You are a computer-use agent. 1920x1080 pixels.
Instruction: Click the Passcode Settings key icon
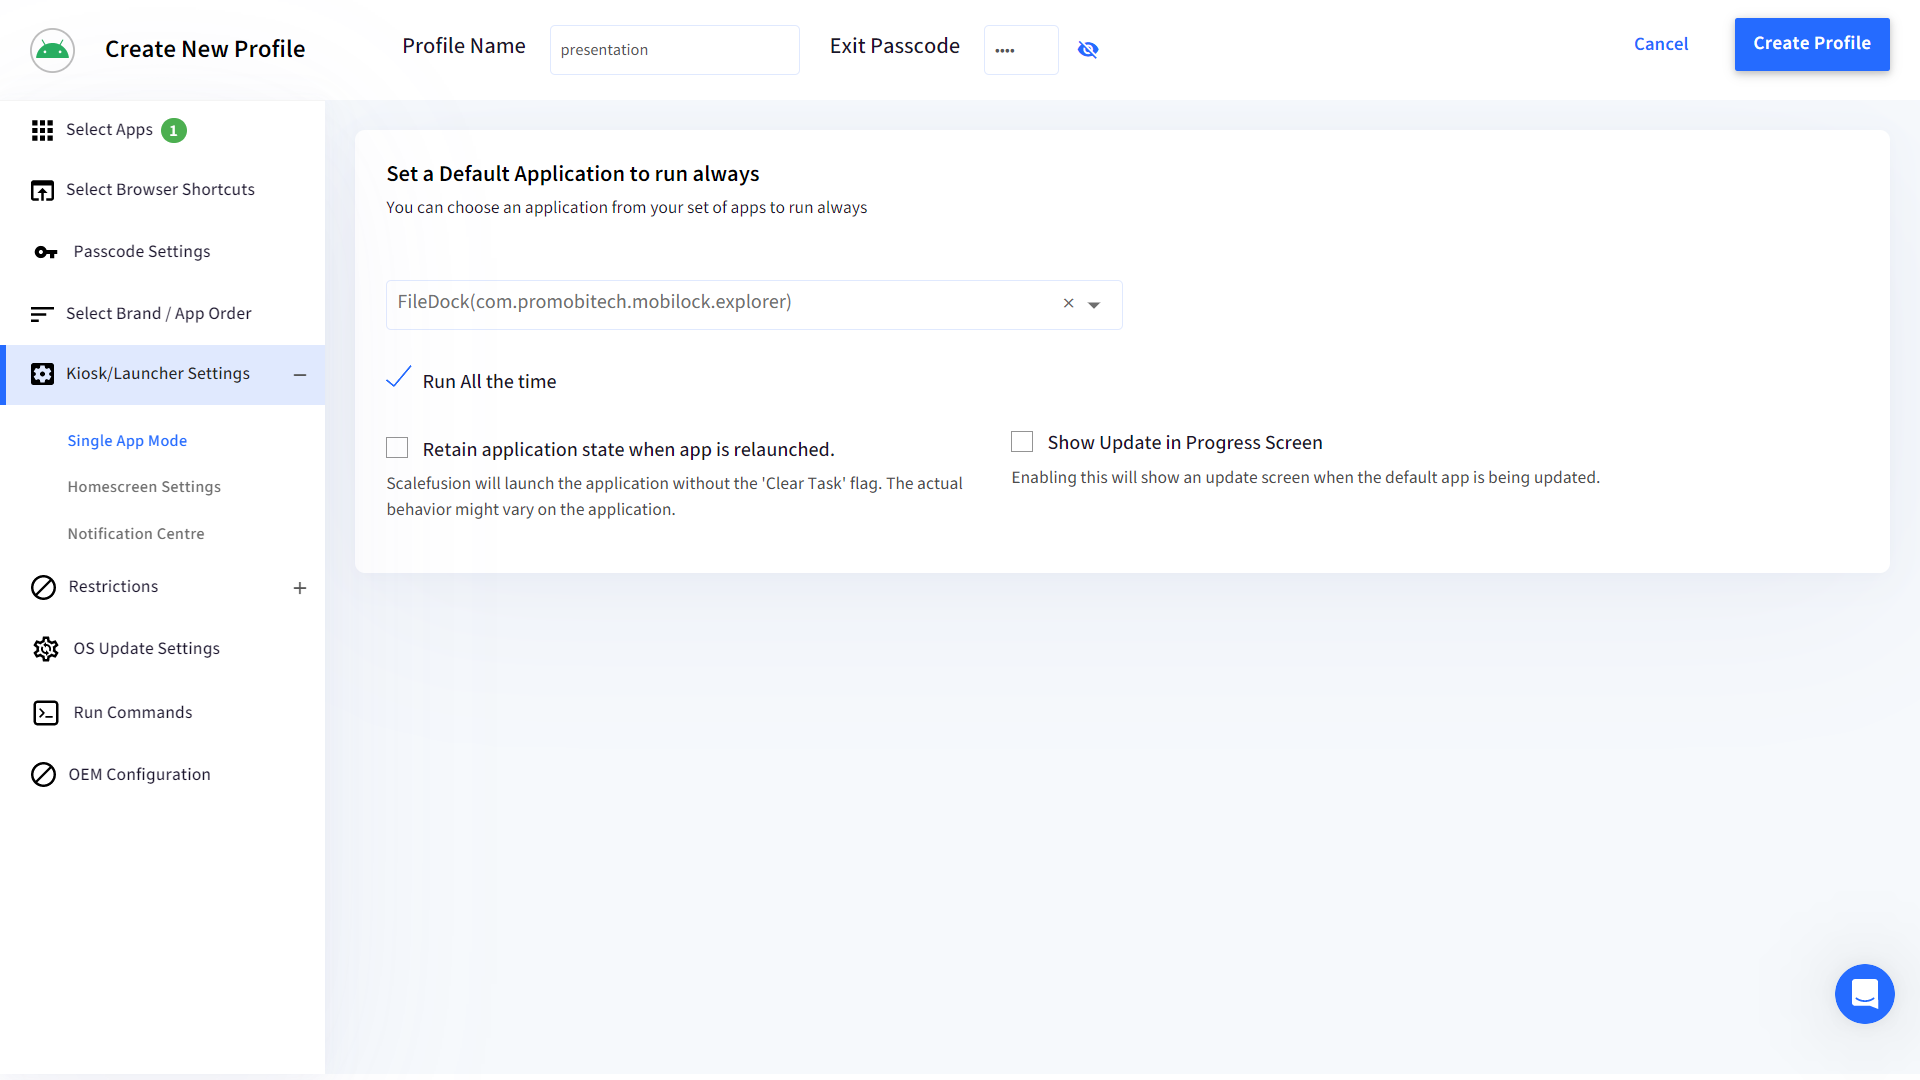[46, 252]
